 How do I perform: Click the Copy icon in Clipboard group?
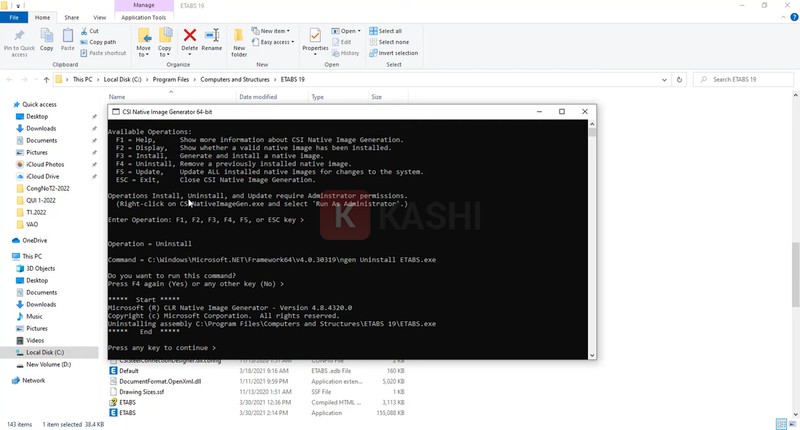coord(46,40)
